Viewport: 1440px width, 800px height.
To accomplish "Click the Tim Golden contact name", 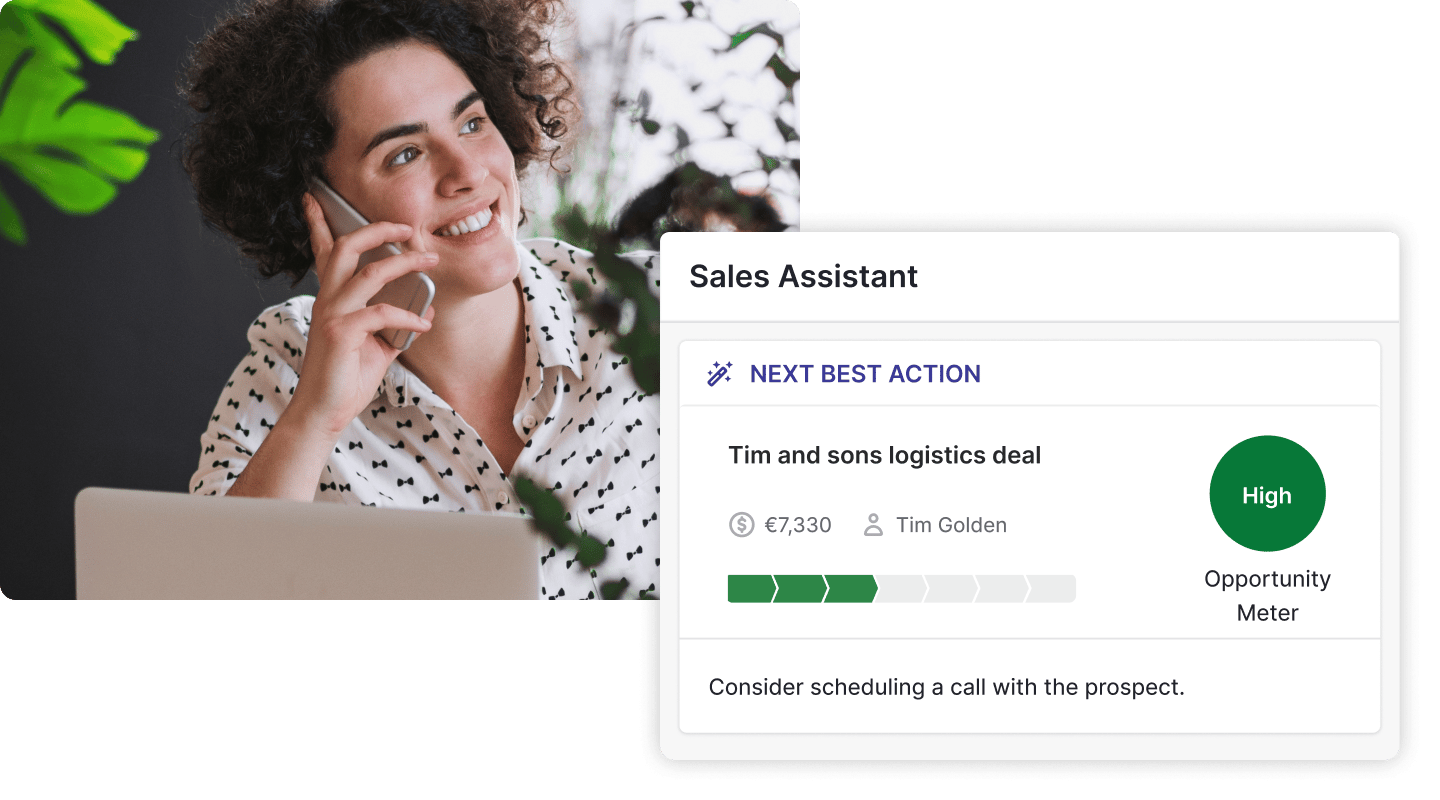I will [951, 525].
